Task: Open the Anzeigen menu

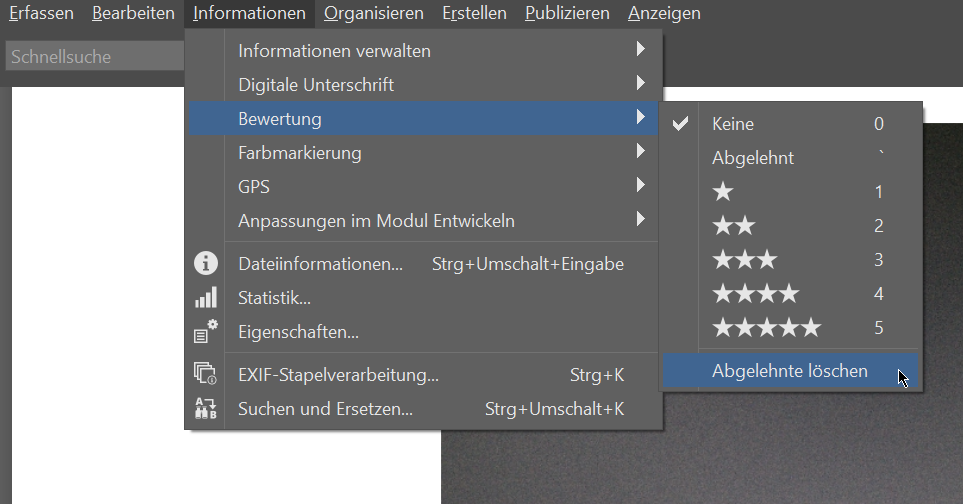Action: coord(664,13)
